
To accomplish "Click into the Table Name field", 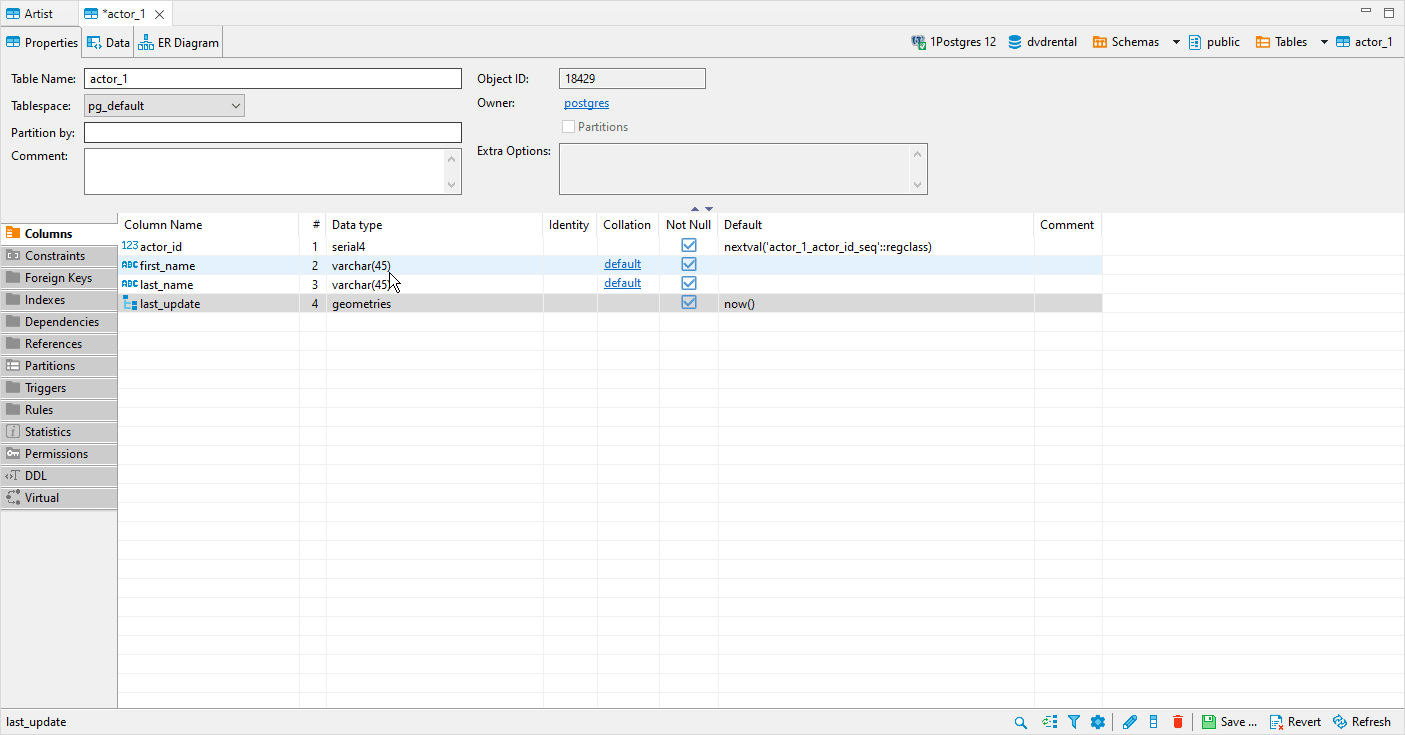I will (x=273, y=79).
